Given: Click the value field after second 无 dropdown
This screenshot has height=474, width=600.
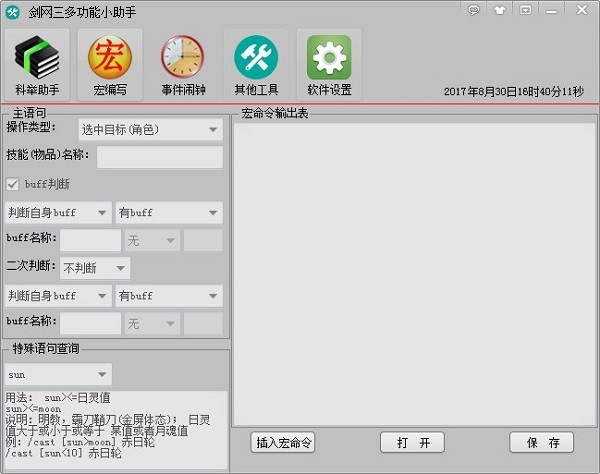Looking at the screenshot, I should pyautogui.click(x=203, y=324).
